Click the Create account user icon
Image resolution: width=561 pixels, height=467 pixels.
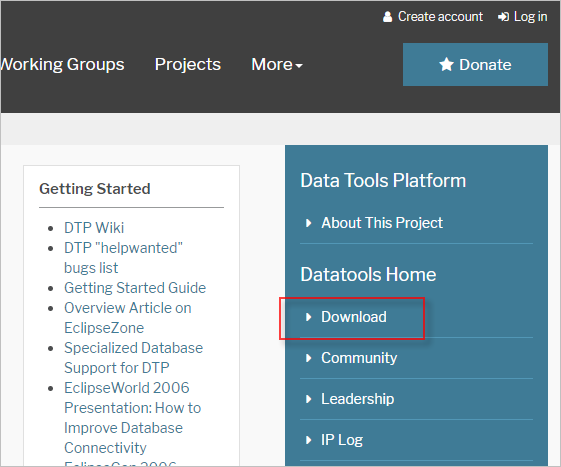click(x=387, y=16)
